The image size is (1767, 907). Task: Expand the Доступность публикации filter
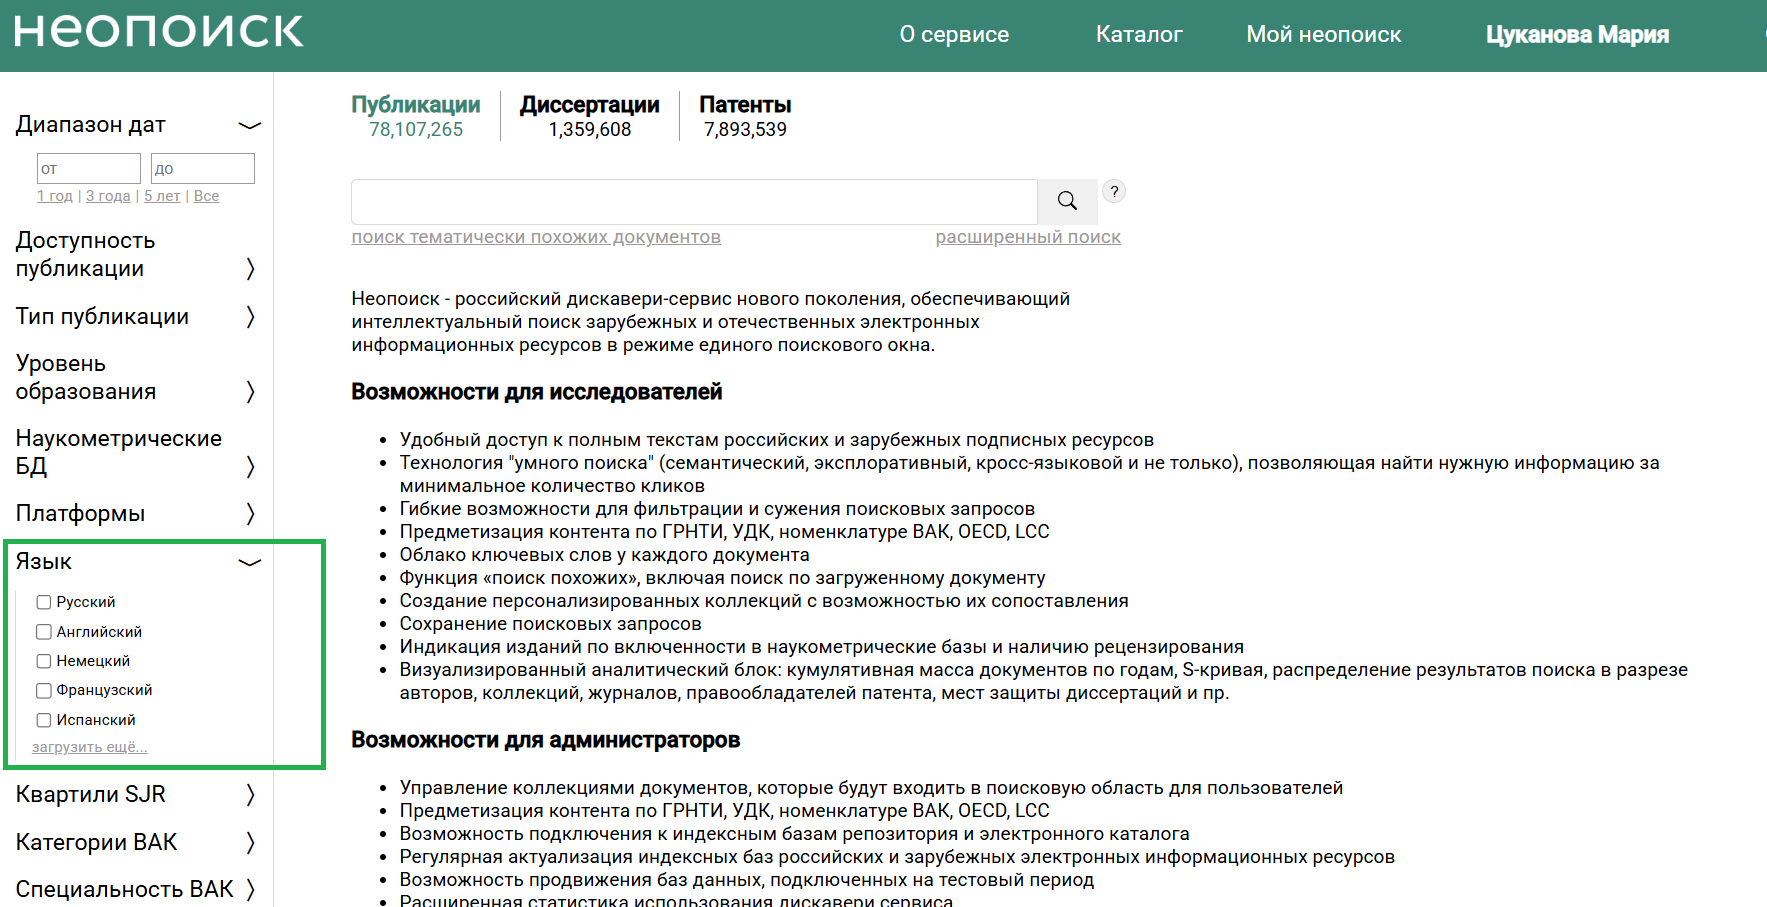click(x=250, y=268)
